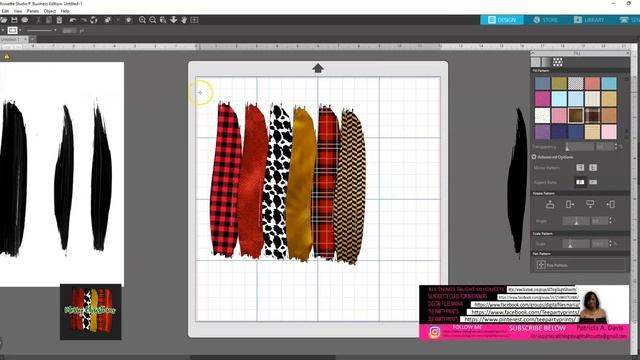This screenshot has height=360, width=640.
Task: Open the Panels menu
Action: click(33, 11)
